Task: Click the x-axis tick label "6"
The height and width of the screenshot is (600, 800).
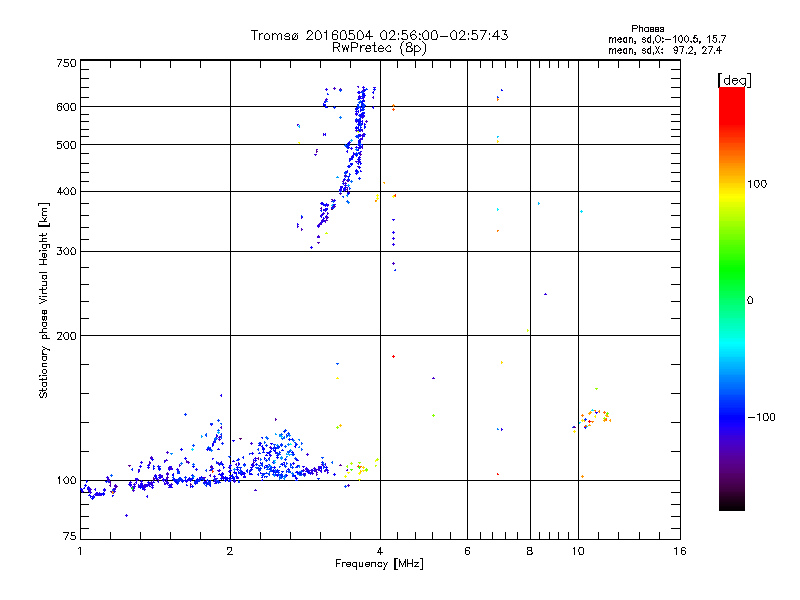Action: [x=467, y=551]
